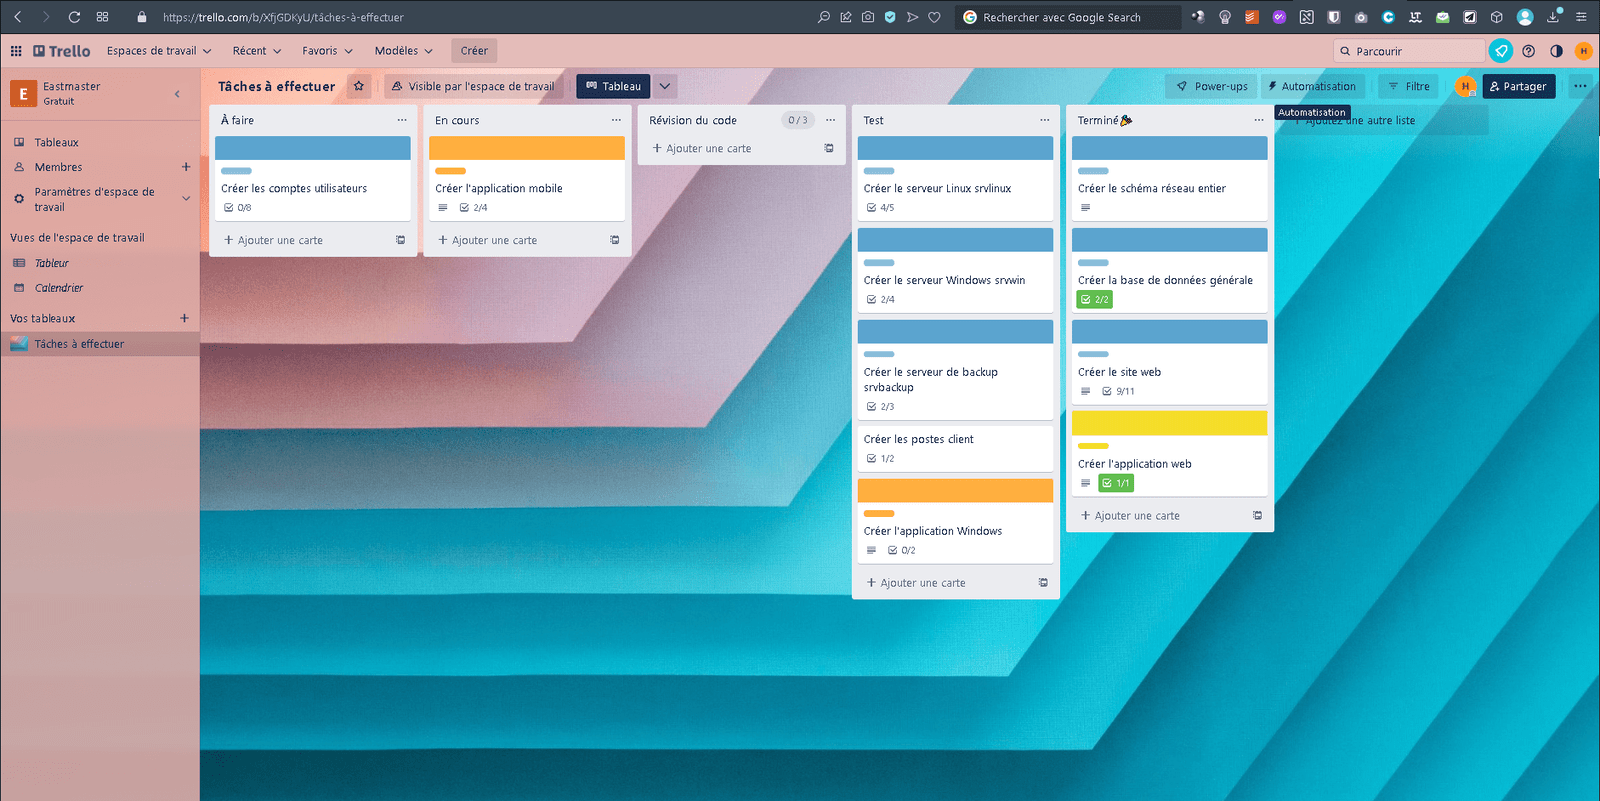Image resolution: width=1600 pixels, height=801 pixels.
Task: Click the Créer button
Action: (474, 51)
